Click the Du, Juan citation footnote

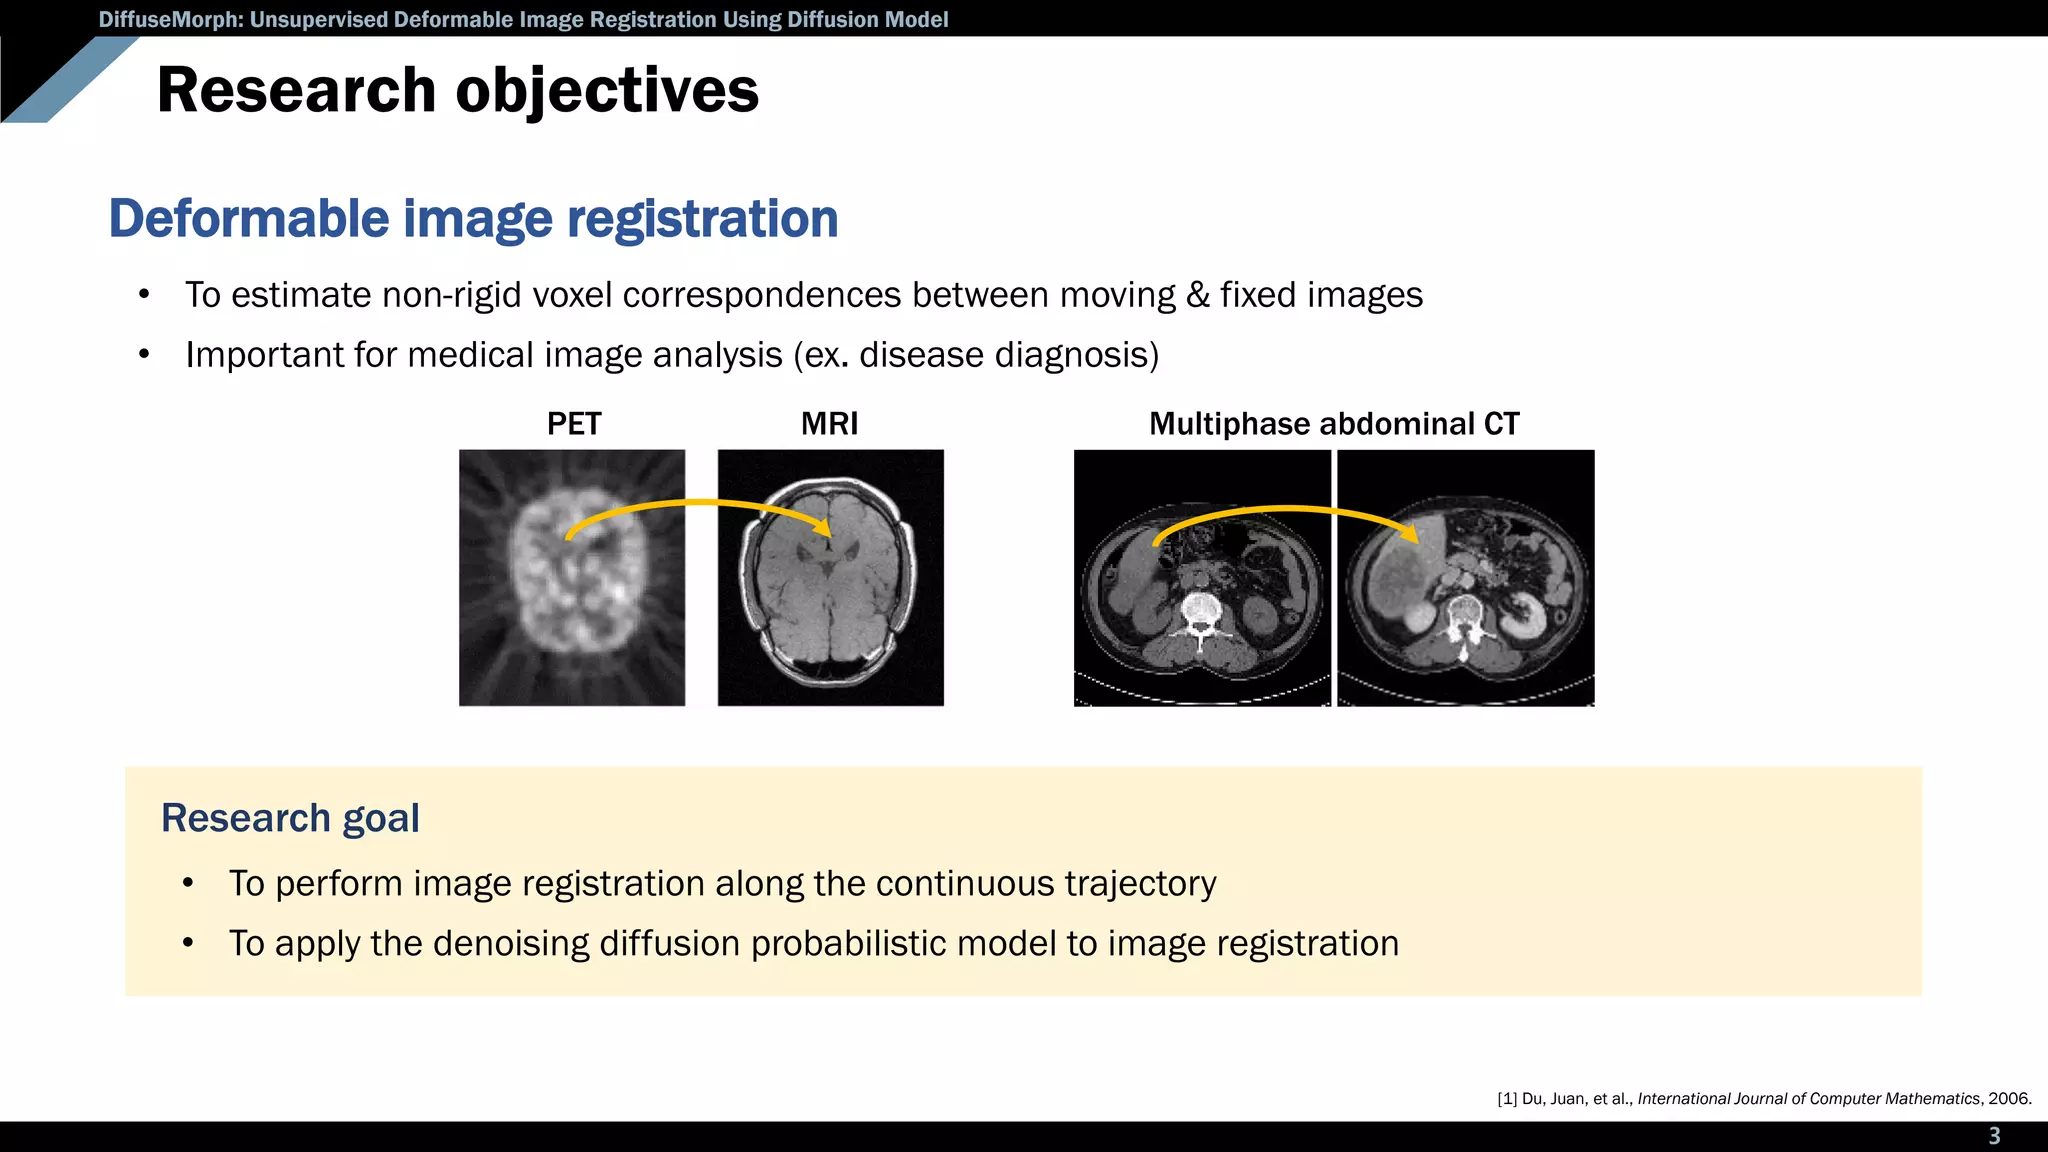click(x=1763, y=1098)
